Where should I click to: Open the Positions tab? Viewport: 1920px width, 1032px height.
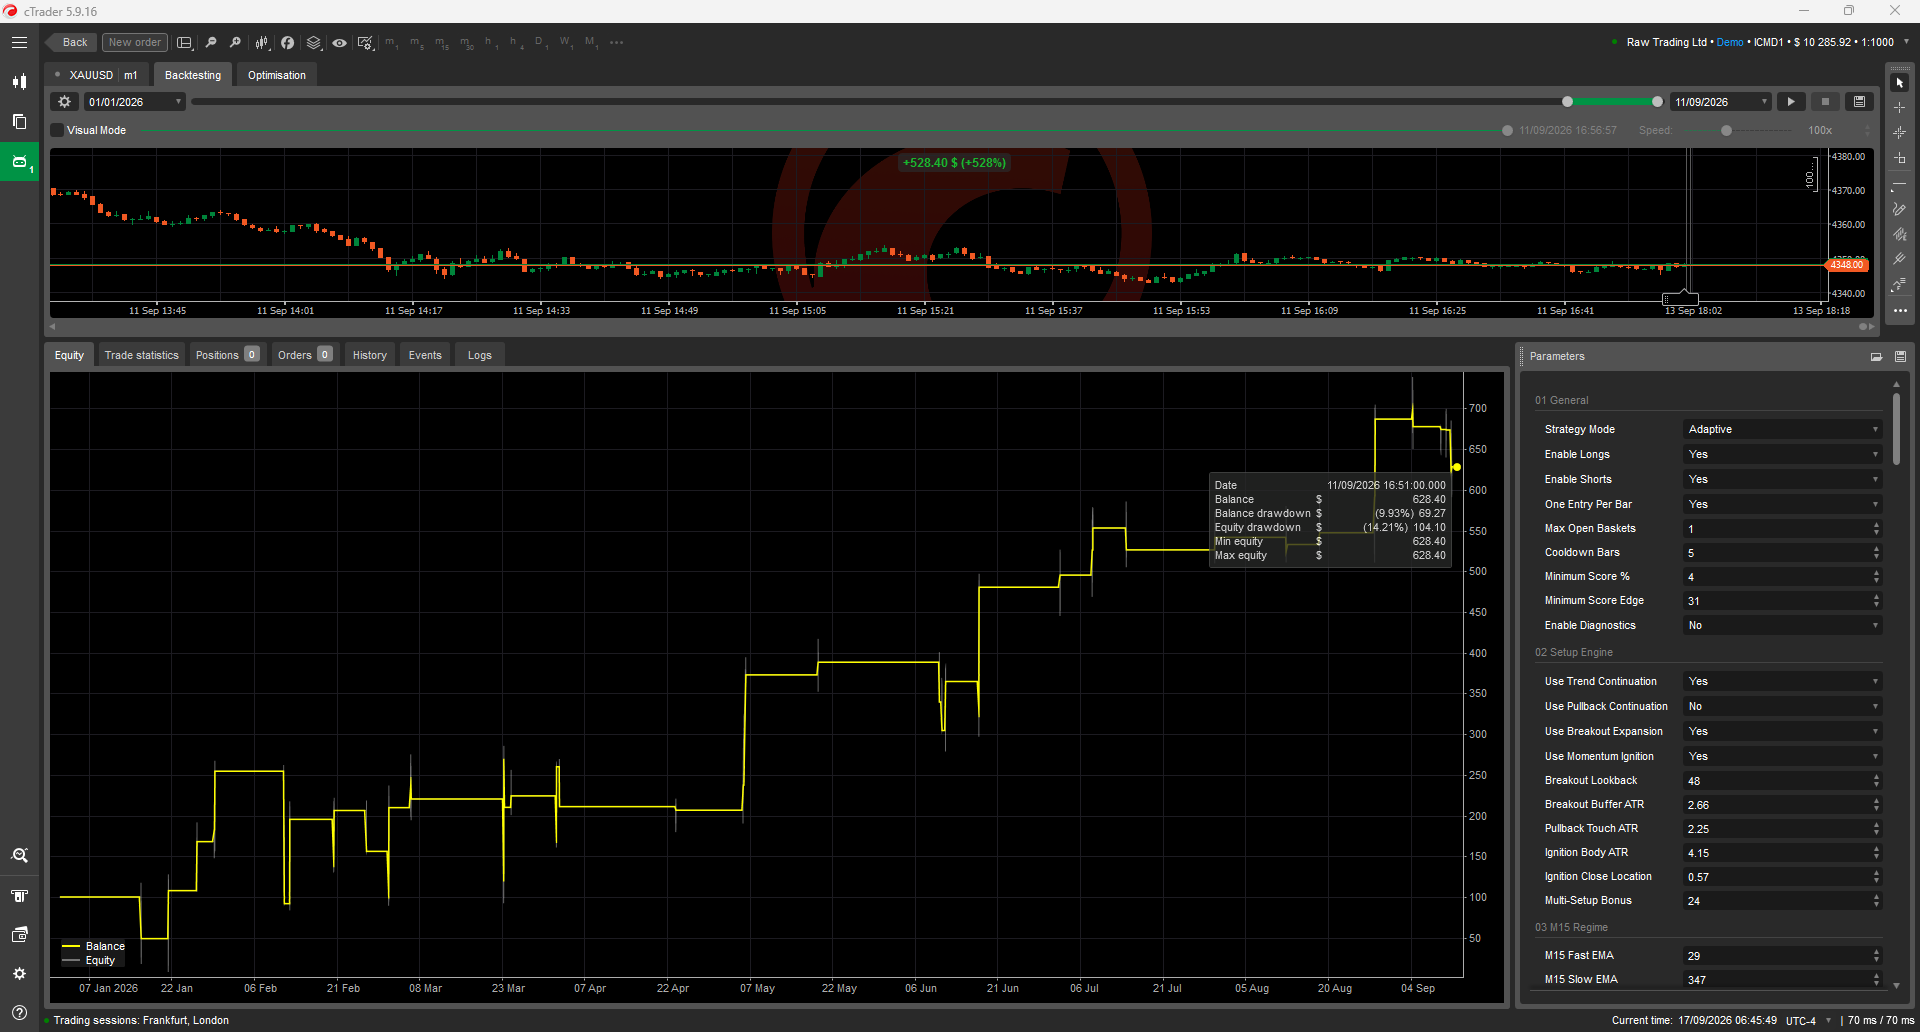tap(227, 355)
